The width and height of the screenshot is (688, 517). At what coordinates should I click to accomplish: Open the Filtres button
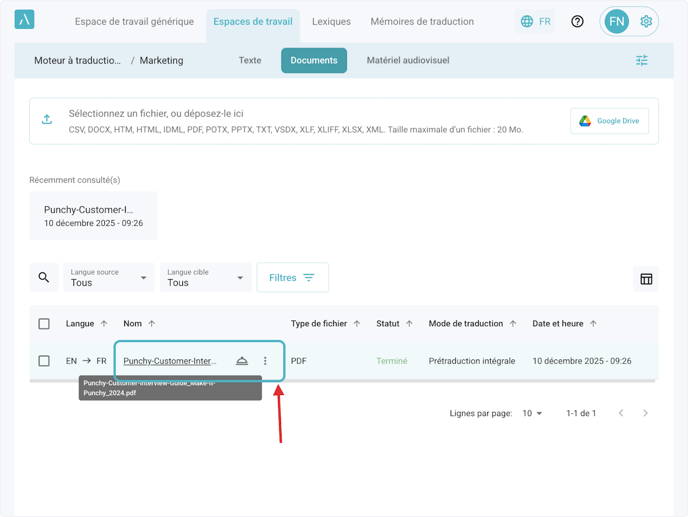point(292,278)
